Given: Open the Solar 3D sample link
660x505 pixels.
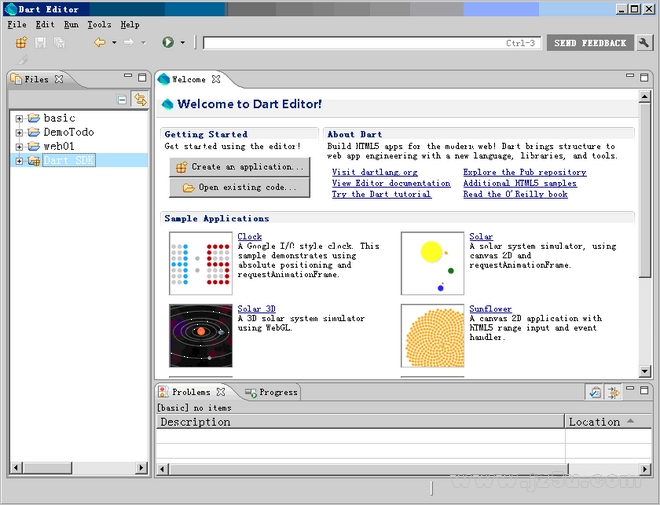Looking at the screenshot, I should click(x=256, y=309).
